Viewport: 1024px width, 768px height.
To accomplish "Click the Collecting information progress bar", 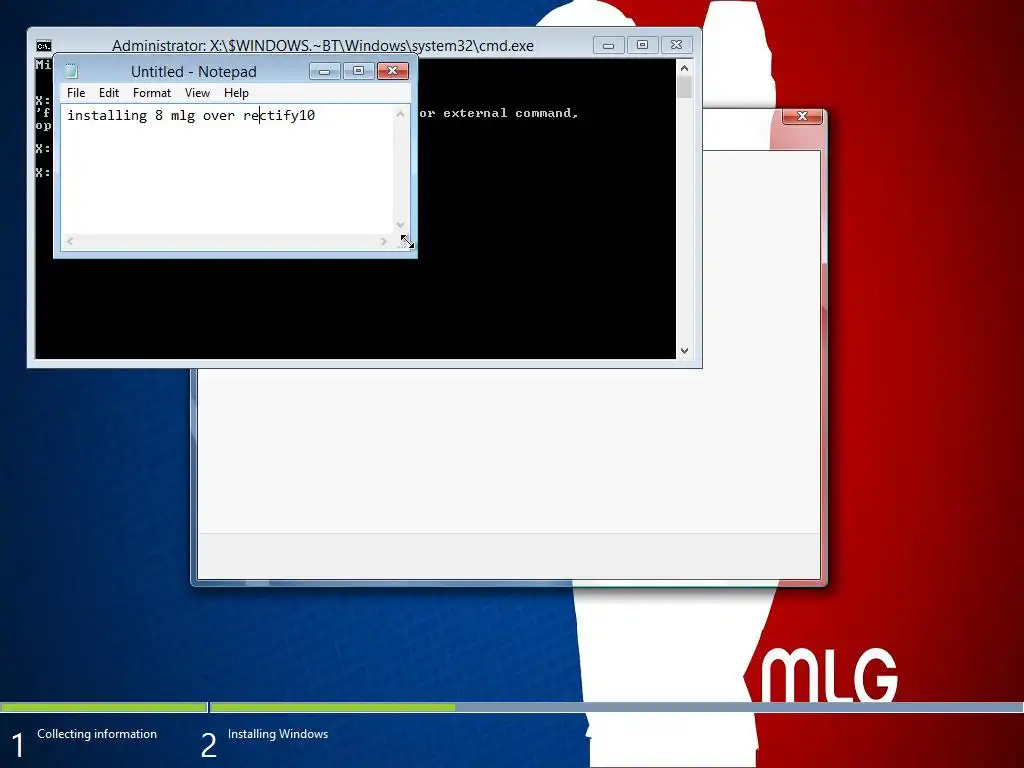I will (x=104, y=707).
